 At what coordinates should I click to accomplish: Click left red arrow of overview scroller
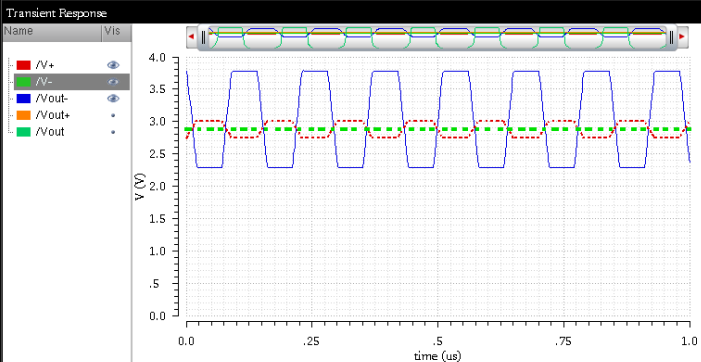[191, 37]
